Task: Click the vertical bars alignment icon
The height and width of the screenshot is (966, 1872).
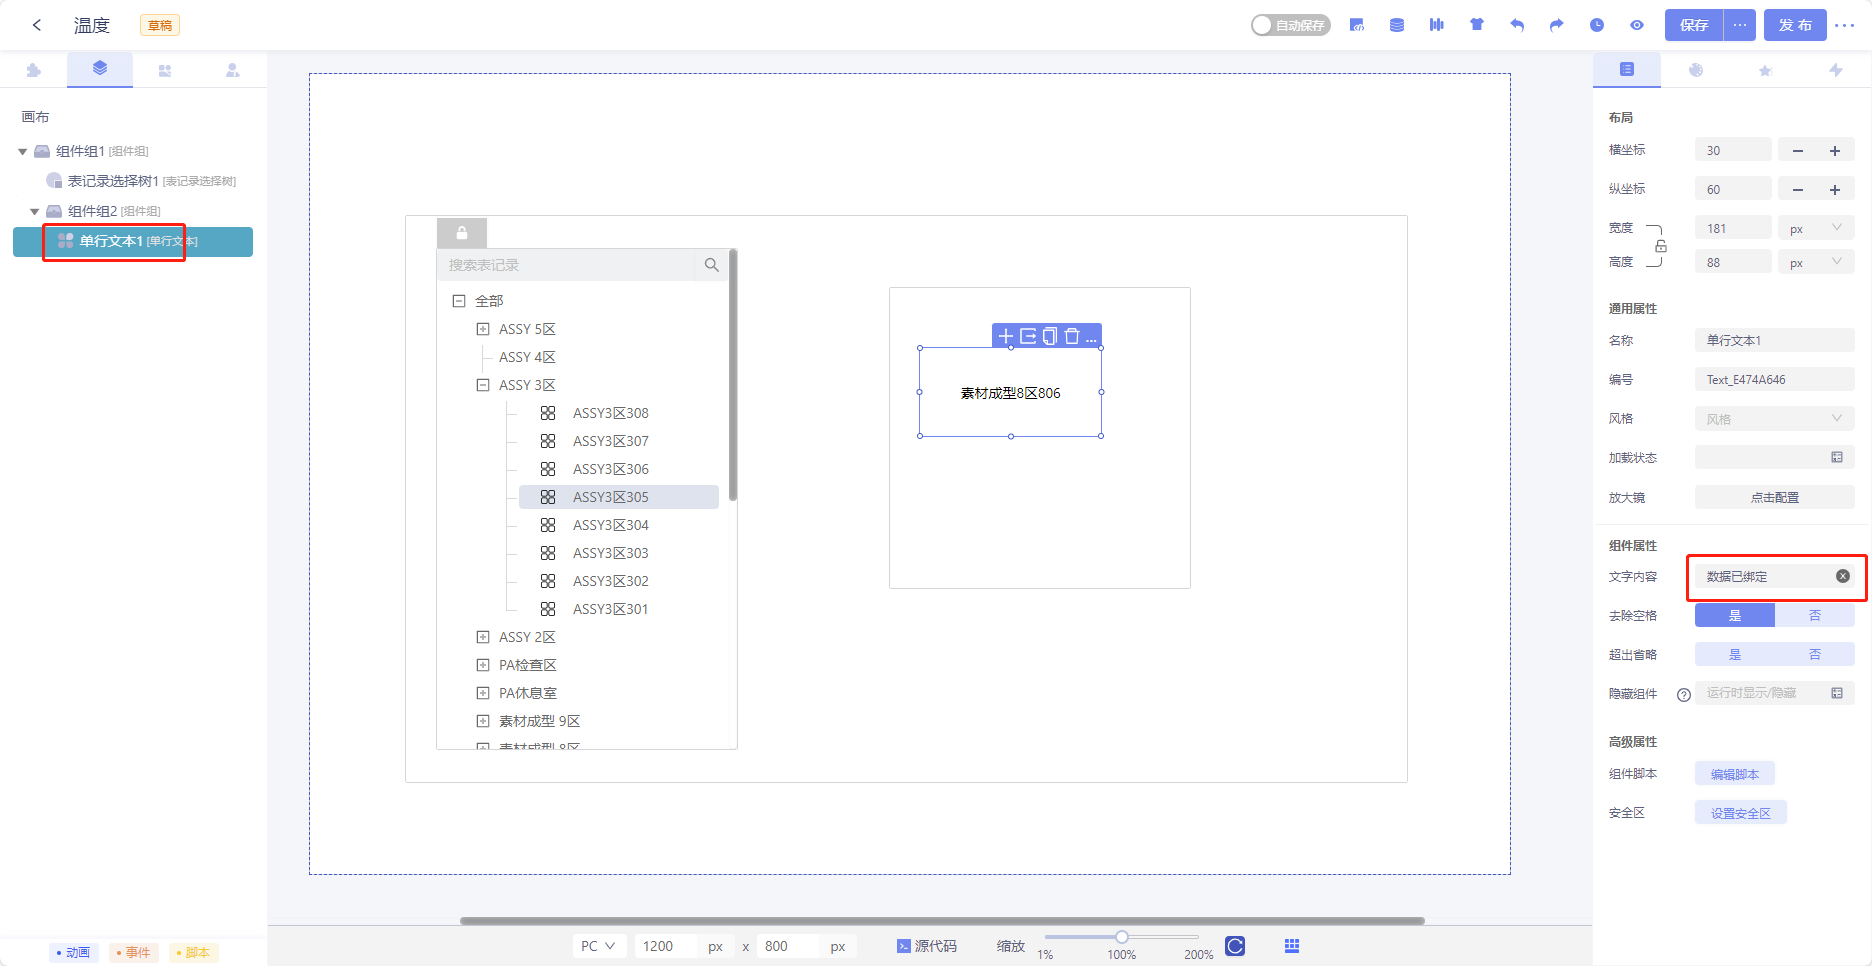Action: point(1437,25)
